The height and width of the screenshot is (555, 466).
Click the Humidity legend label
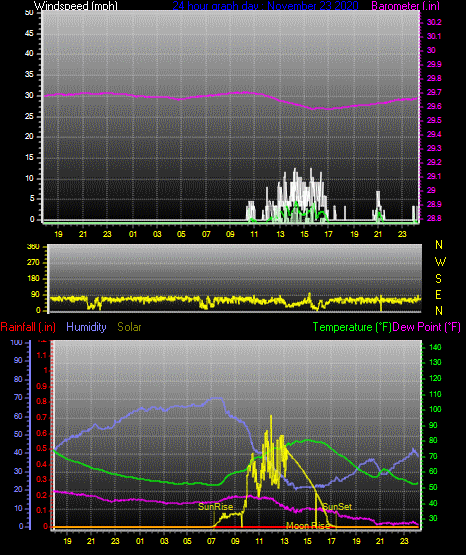[86, 327]
